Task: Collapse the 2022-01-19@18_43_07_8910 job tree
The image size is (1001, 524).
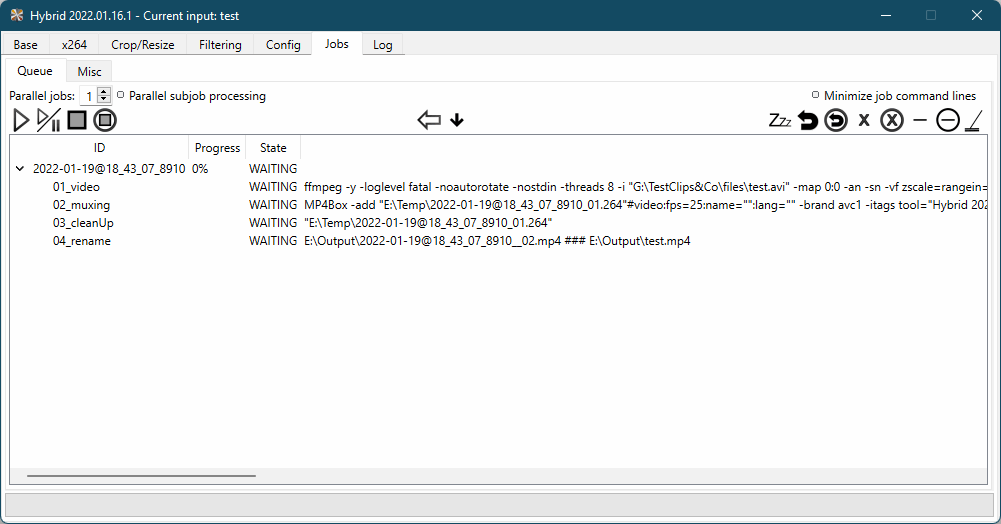Action: click(20, 169)
